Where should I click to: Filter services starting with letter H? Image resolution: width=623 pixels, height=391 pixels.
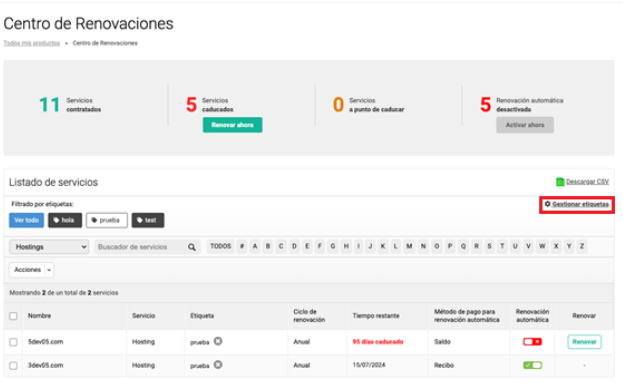click(x=346, y=246)
